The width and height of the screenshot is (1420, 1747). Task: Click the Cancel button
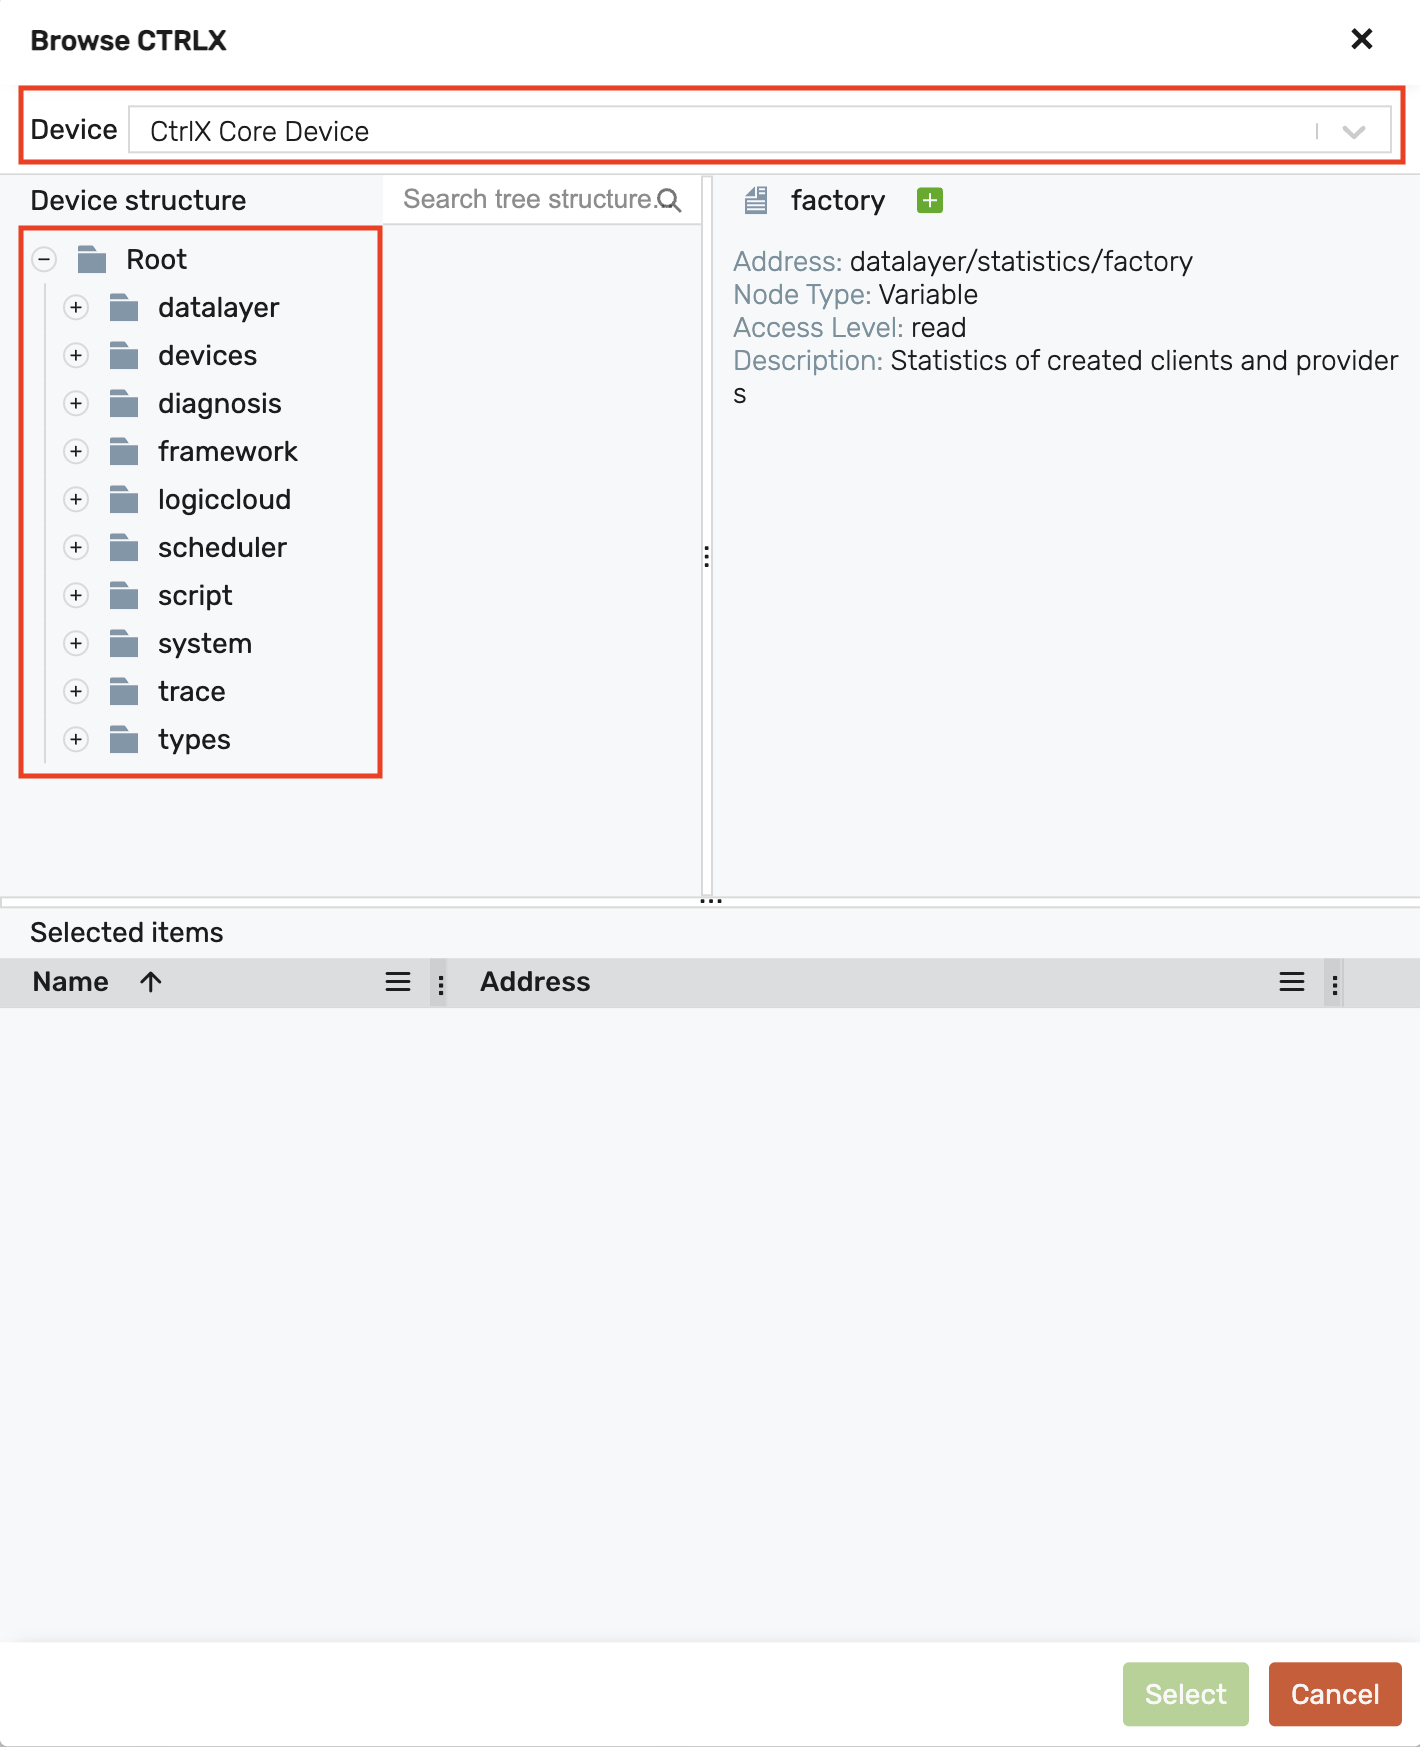point(1335,1694)
